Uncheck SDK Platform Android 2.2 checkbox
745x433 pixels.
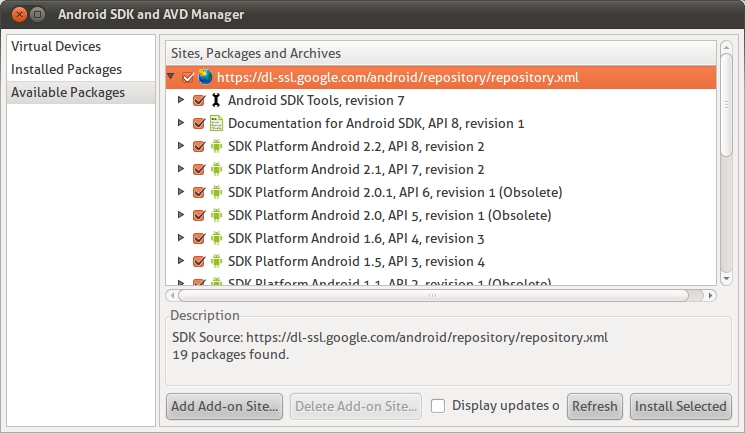pos(199,146)
